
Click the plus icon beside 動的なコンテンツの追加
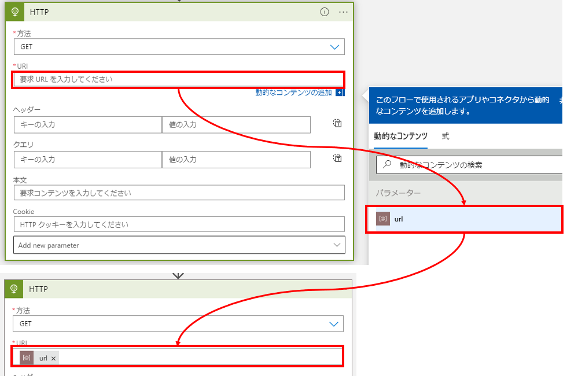point(340,93)
